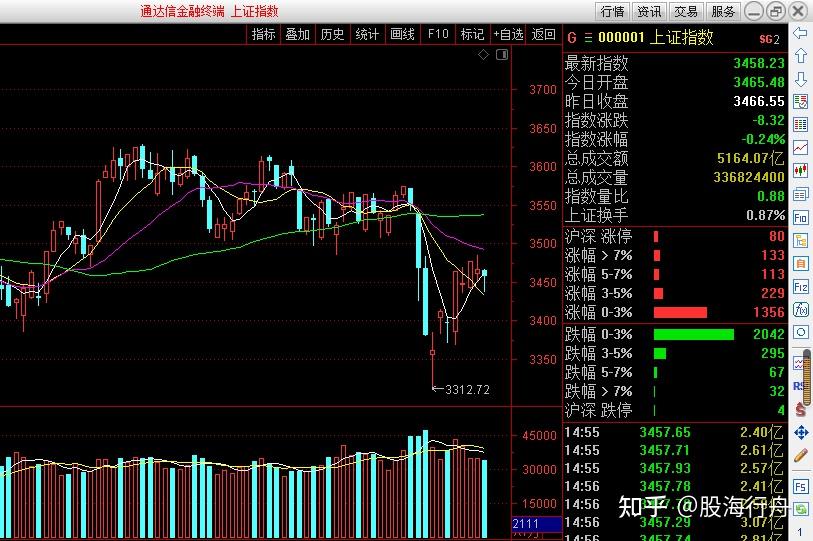Open the 统计 statistics menu
This screenshot has width=813, height=541.
coord(367,34)
